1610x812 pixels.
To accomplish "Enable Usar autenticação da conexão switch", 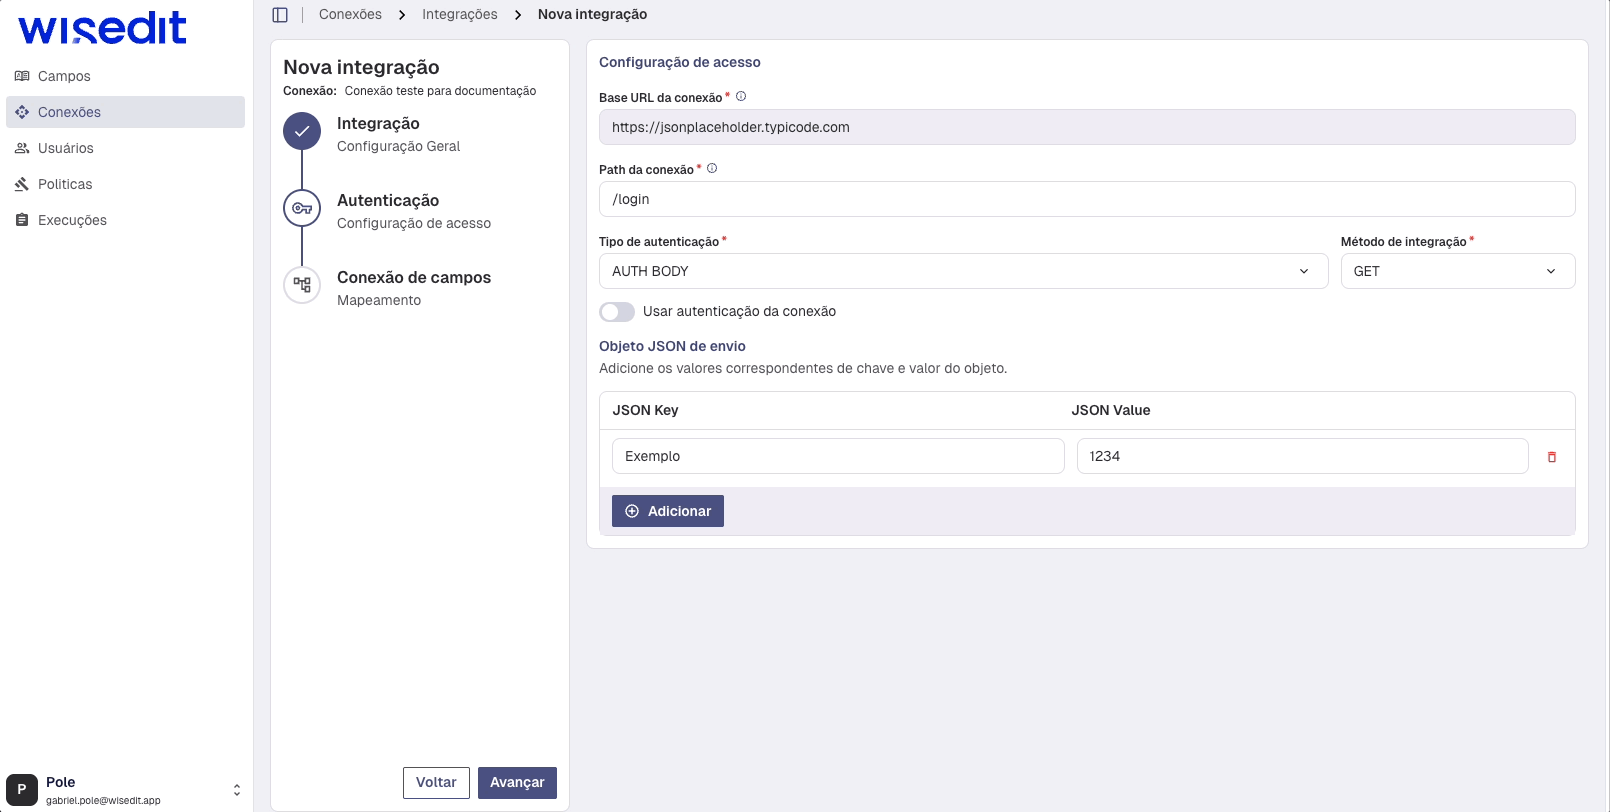I will pyautogui.click(x=617, y=312).
